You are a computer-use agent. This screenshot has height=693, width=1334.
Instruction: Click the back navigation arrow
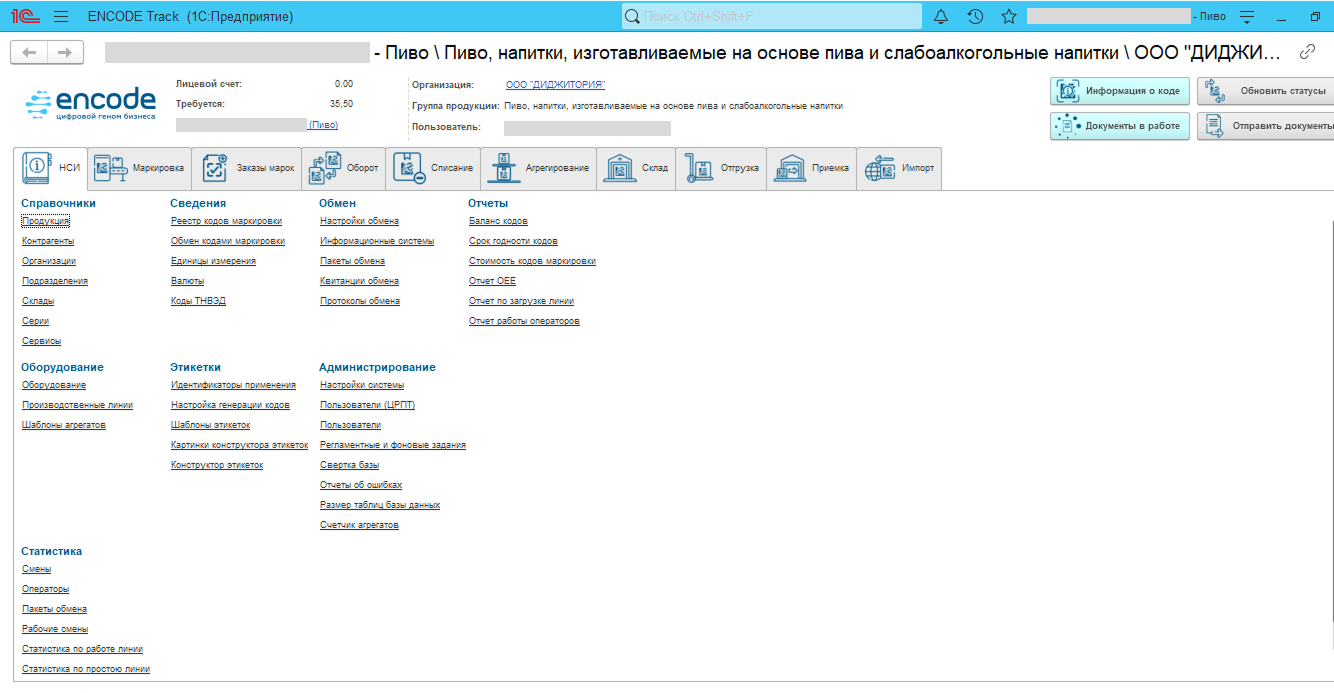pyautogui.click(x=29, y=52)
